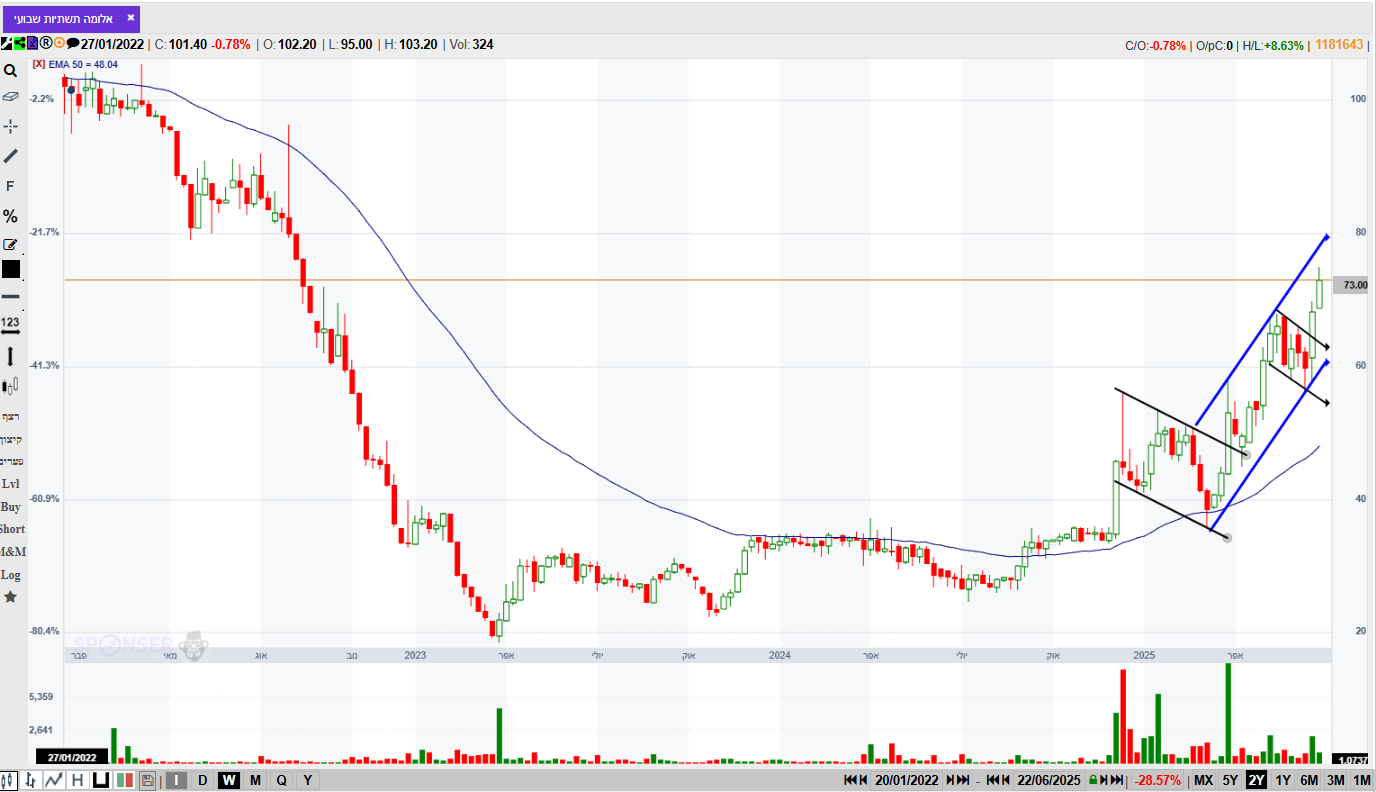Click the M&M sidebar button
Viewport: 1376px width, 792px height.
tap(12, 552)
